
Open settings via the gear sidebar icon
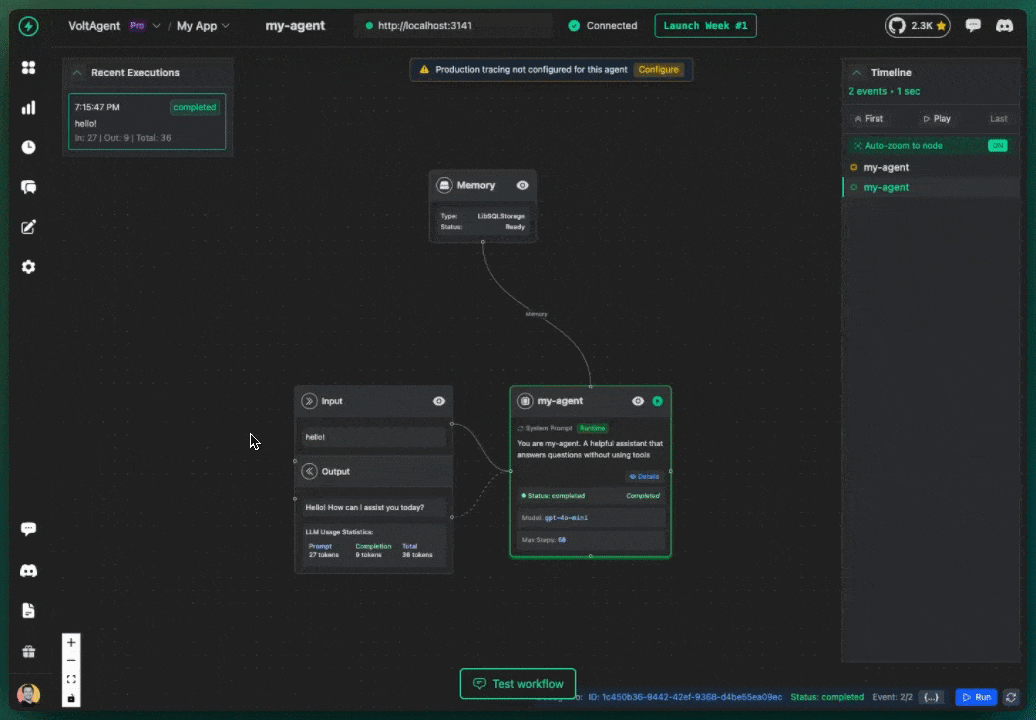28,266
